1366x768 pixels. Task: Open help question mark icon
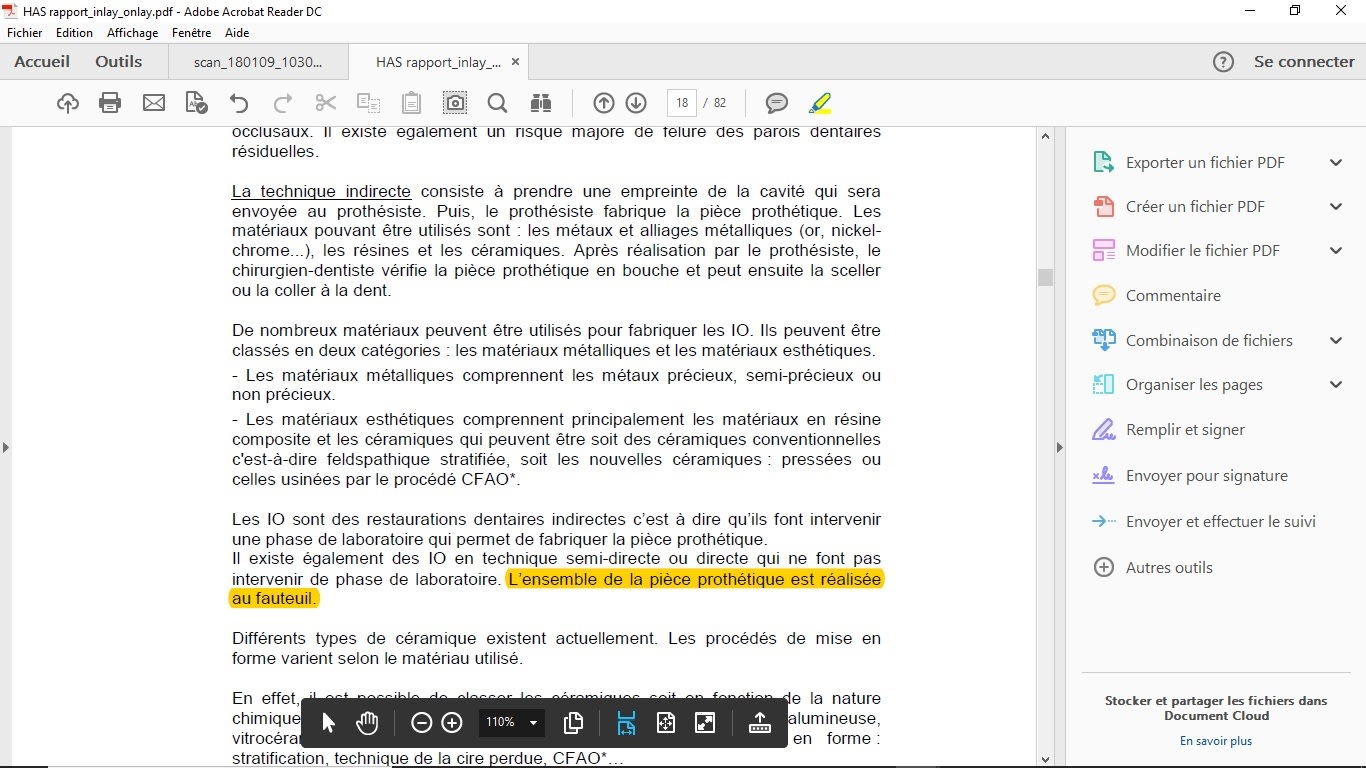pyautogui.click(x=1223, y=62)
